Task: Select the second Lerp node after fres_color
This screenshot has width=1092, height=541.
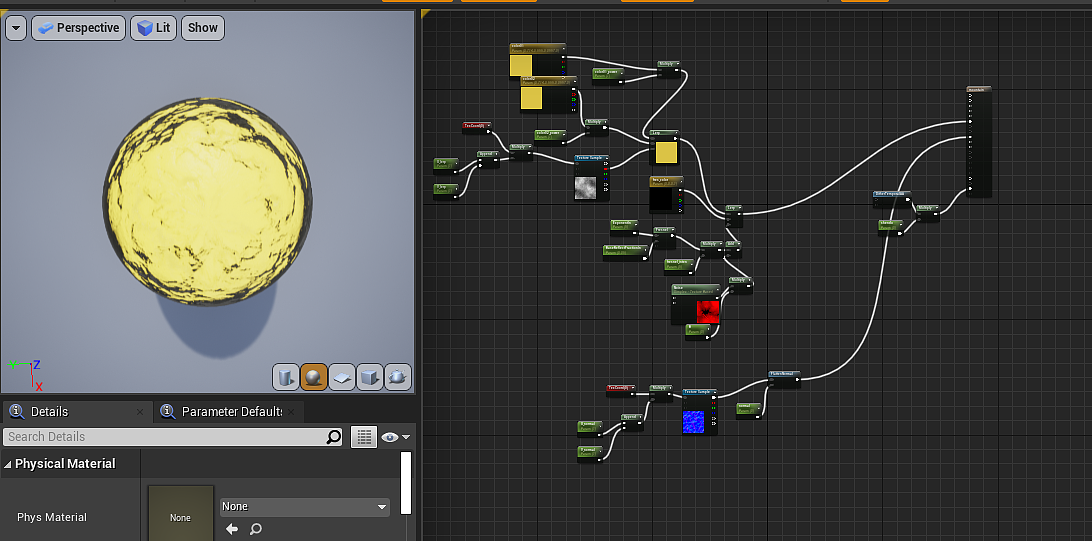Action: click(x=734, y=215)
